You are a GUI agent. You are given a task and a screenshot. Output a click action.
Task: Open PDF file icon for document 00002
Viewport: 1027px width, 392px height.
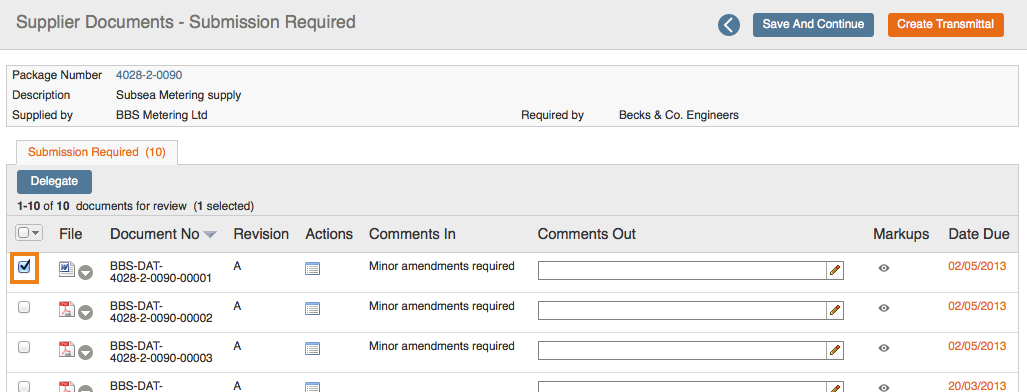[x=67, y=309]
